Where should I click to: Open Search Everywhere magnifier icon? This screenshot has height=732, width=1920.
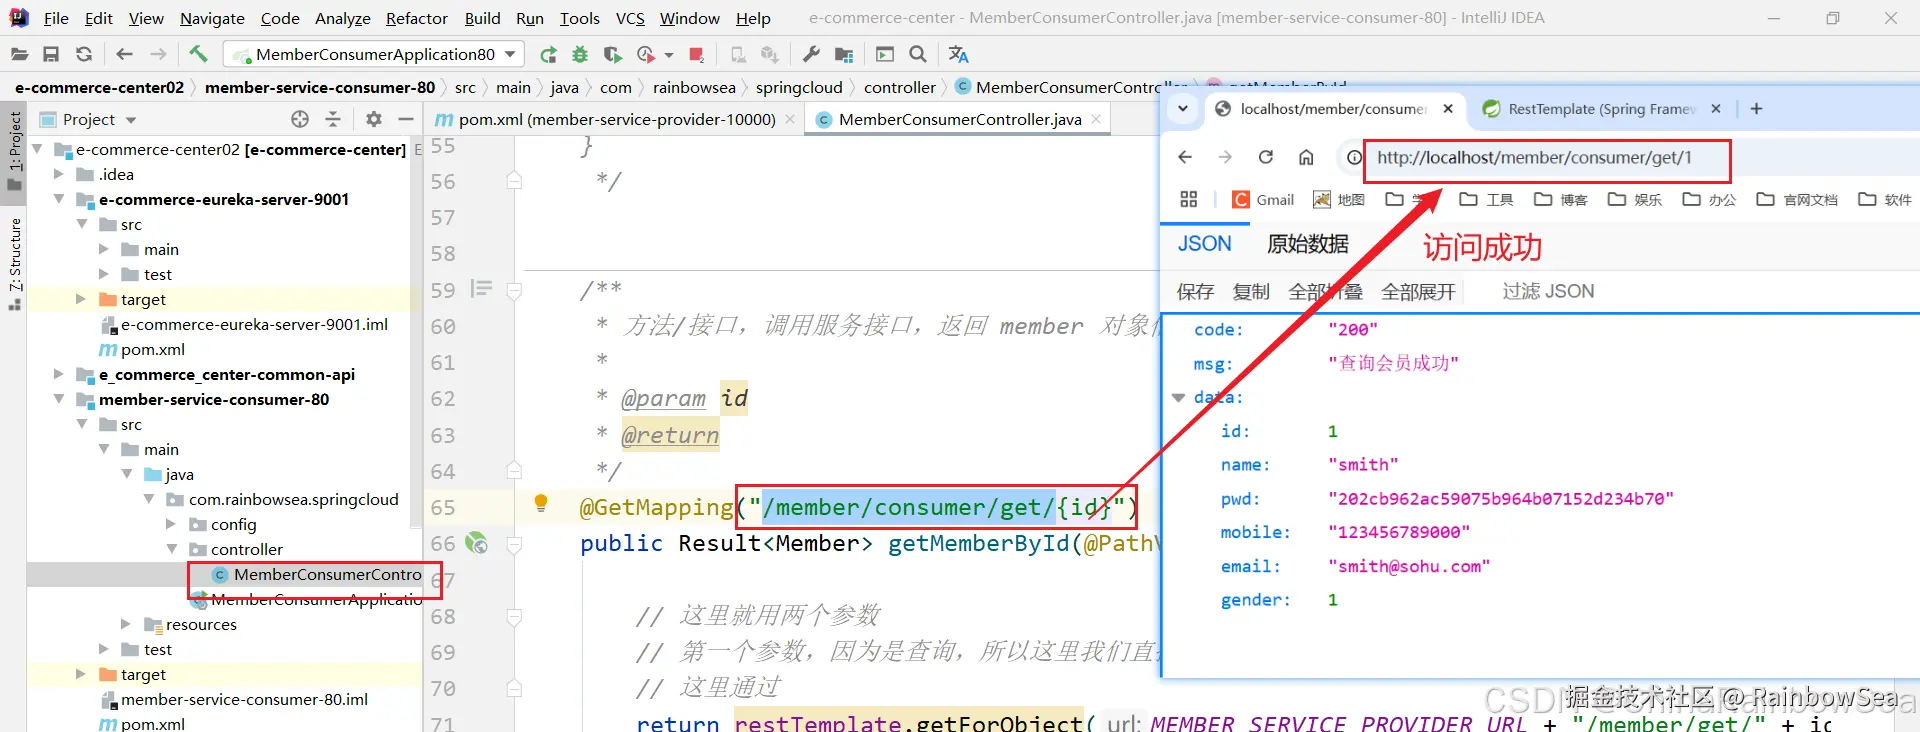tap(918, 54)
